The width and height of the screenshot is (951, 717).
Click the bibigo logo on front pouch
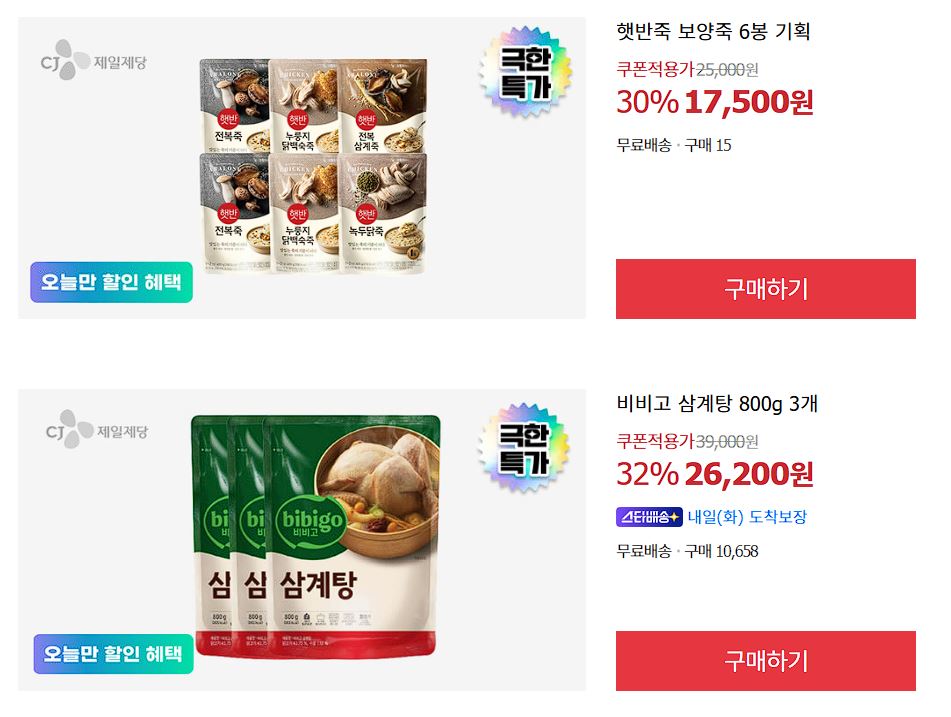(312, 521)
